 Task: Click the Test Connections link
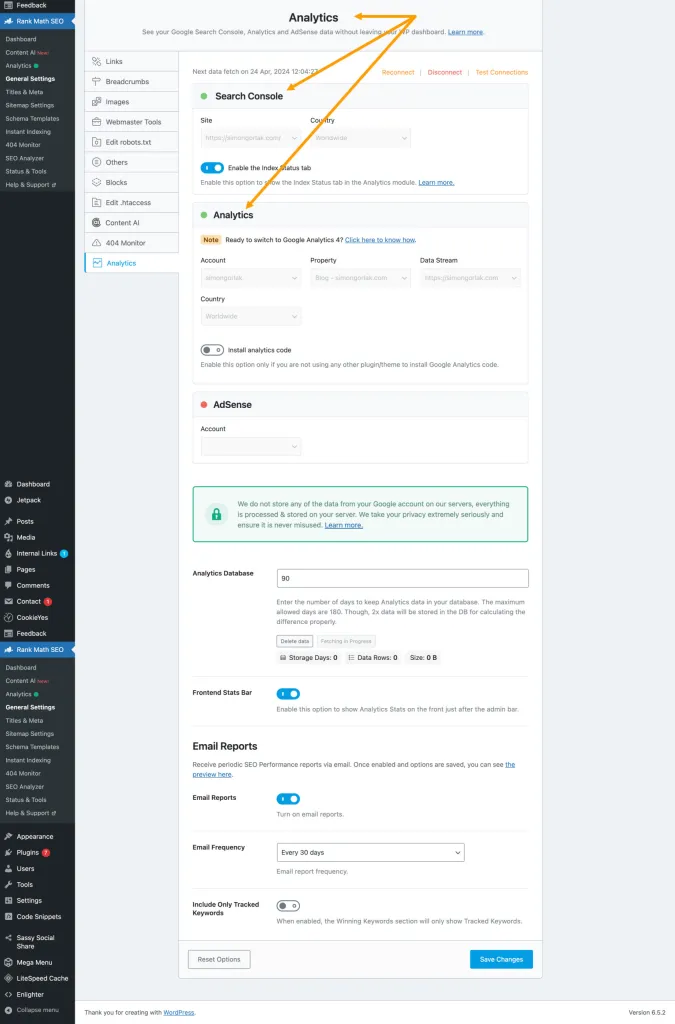[x=501, y=72]
